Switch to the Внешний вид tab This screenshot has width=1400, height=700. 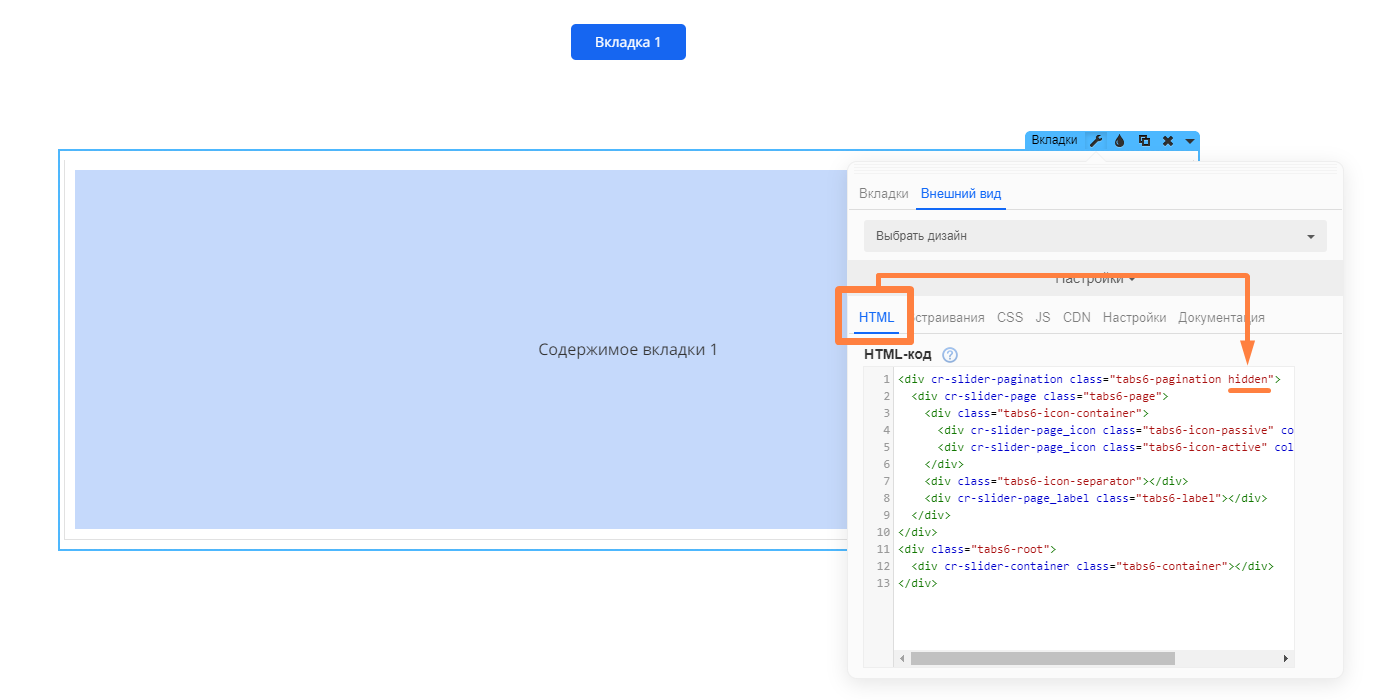961,194
